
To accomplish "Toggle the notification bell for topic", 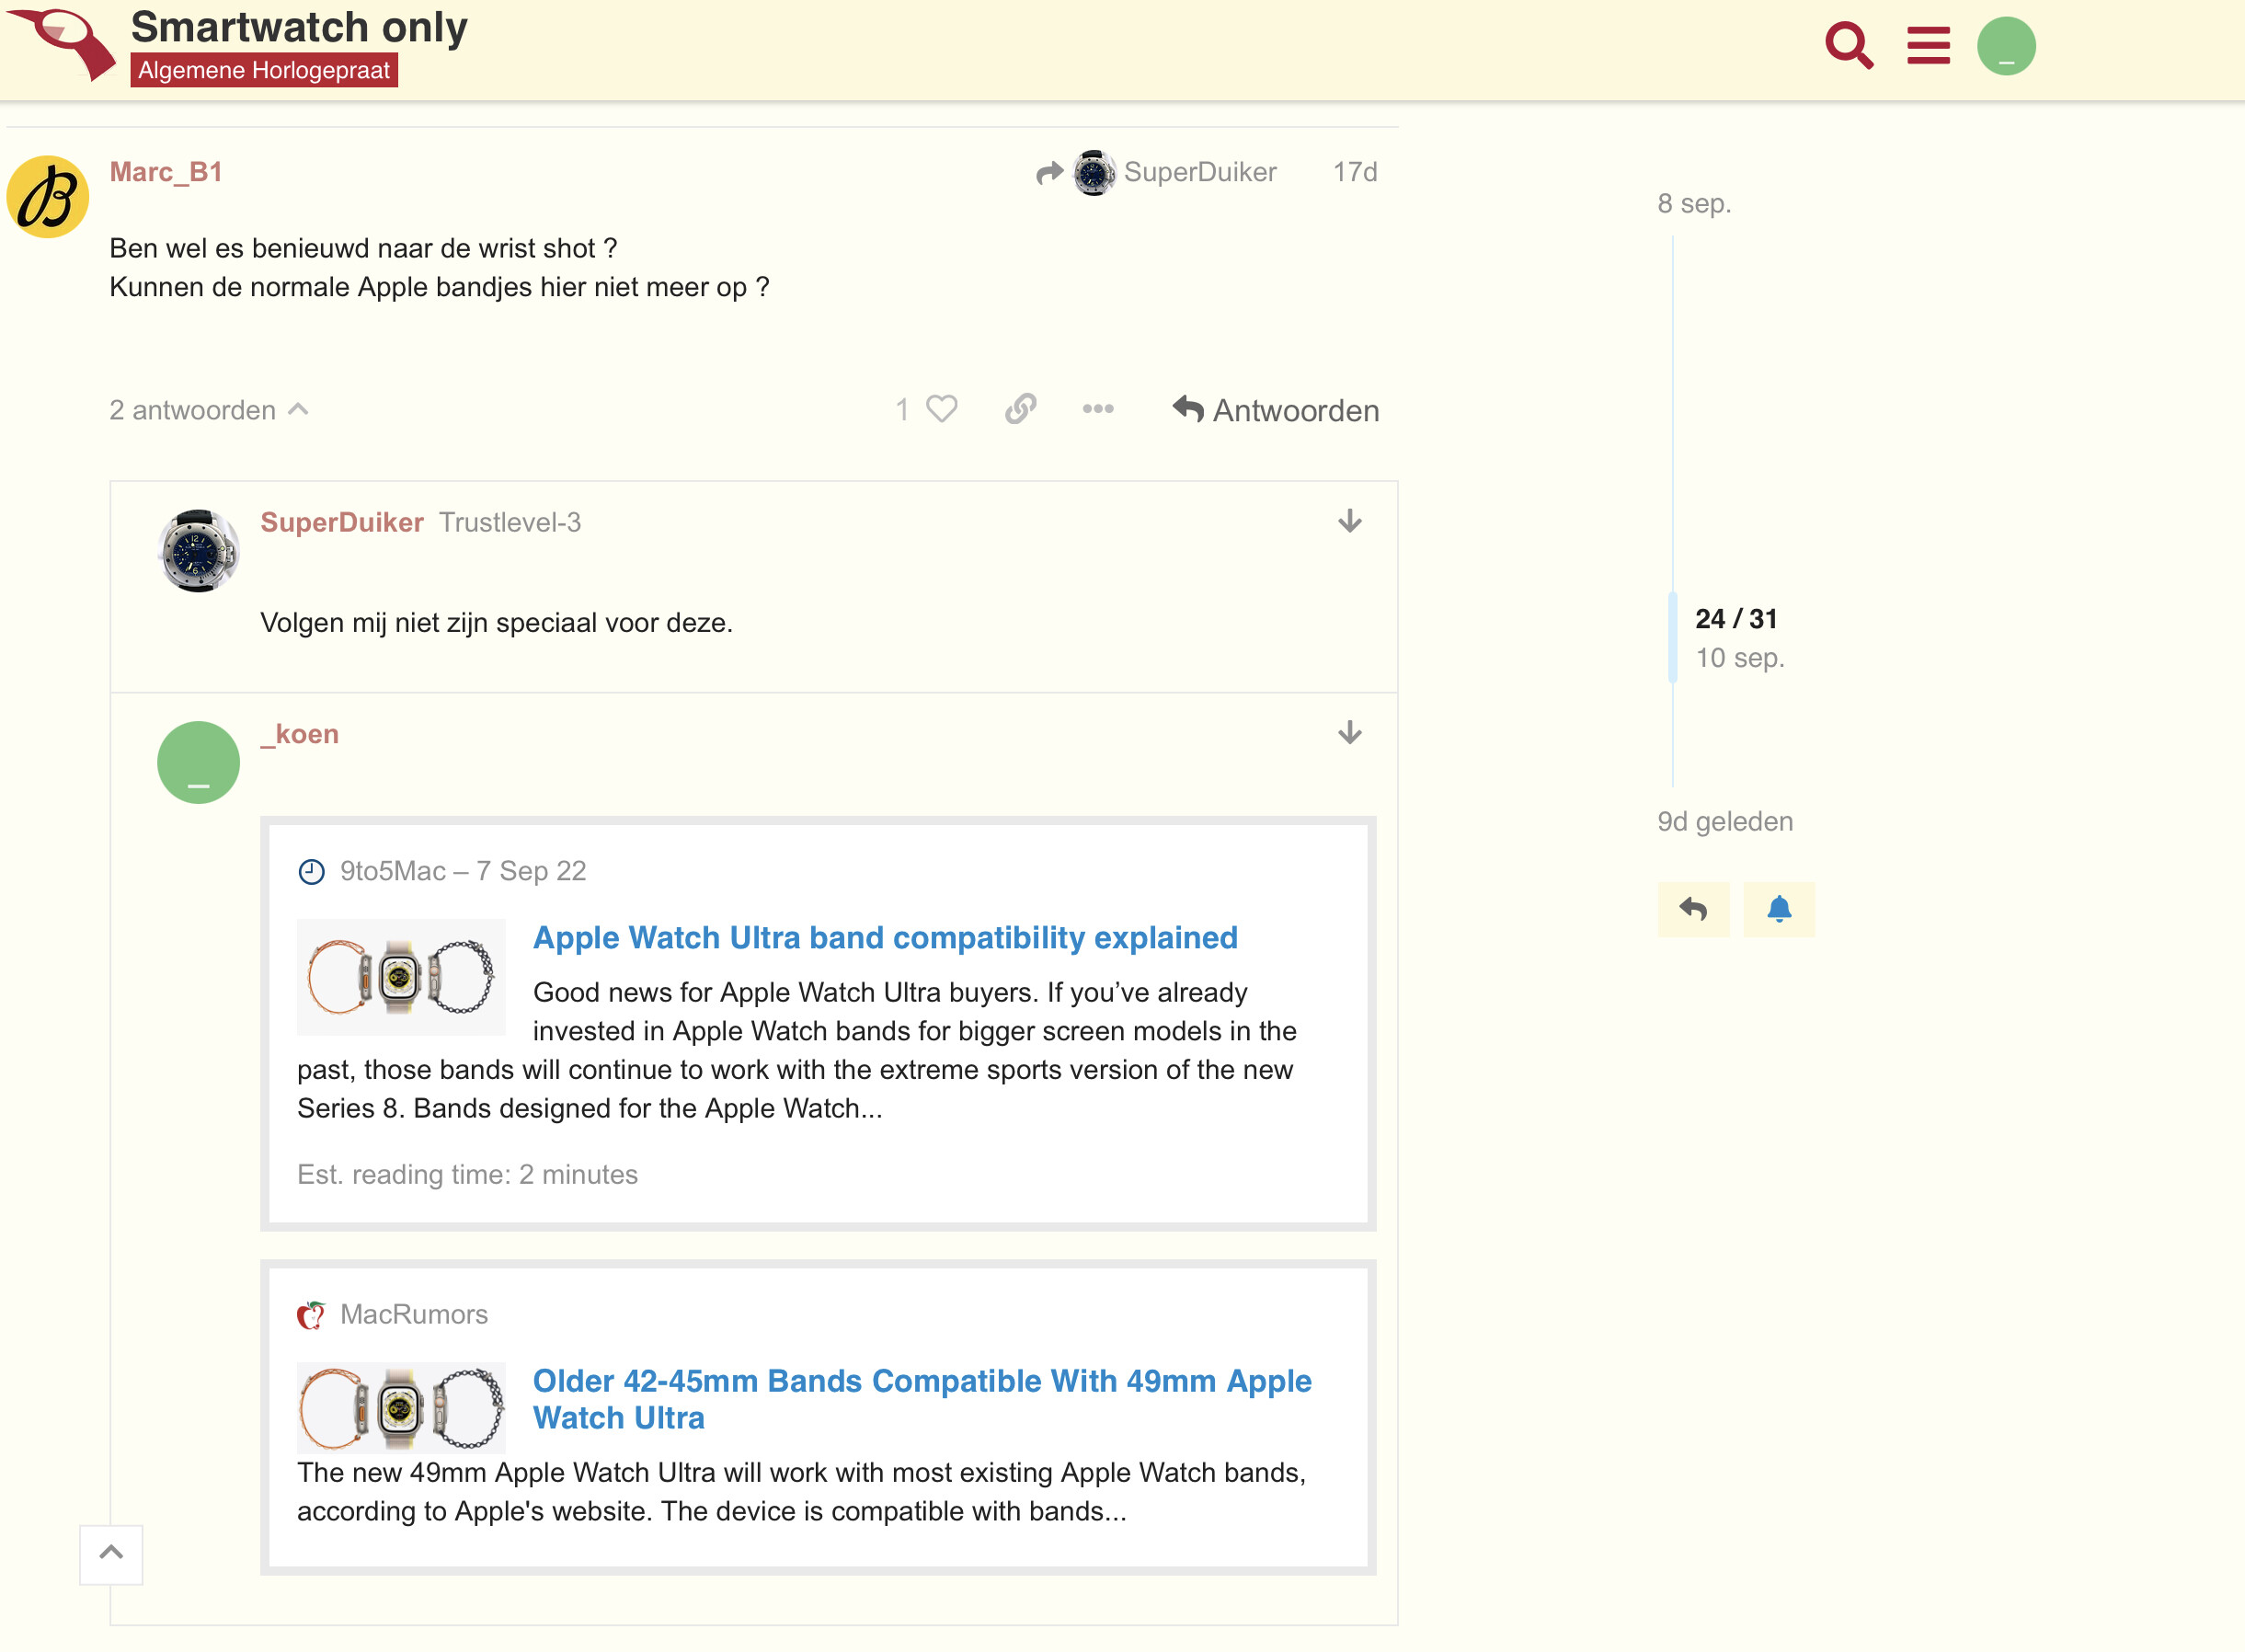I will point(1779,909).
